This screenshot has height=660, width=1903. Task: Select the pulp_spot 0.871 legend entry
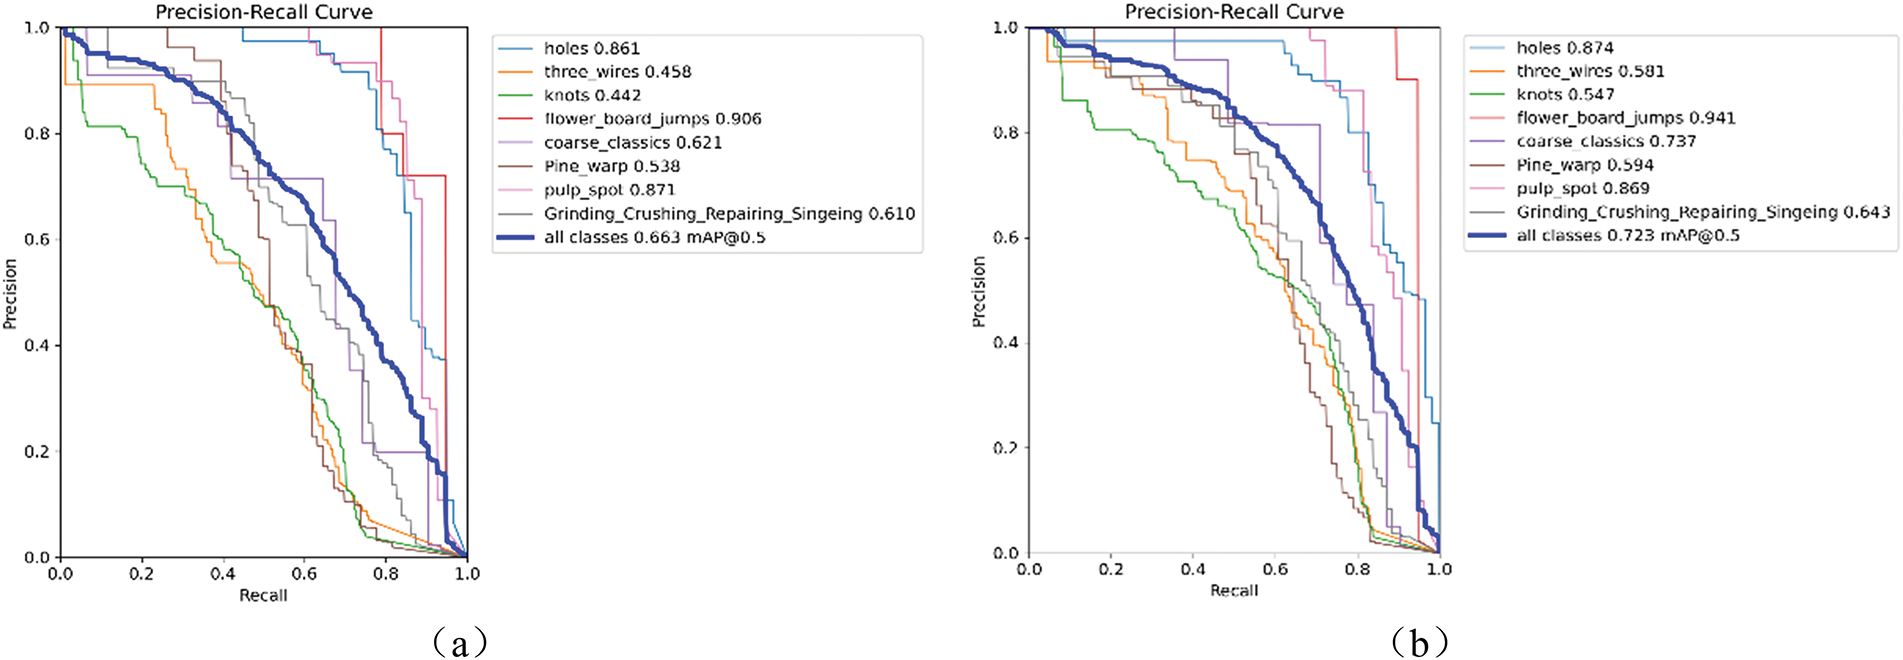coord(609,190)
